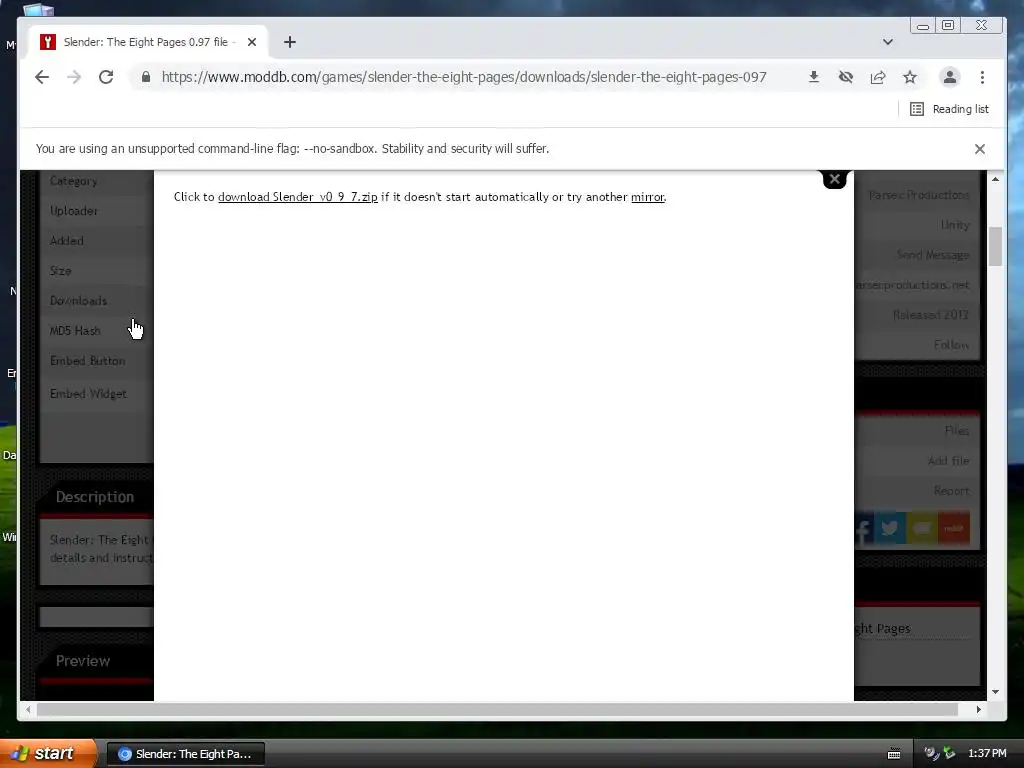
Task: Reload the current page
Action: (x=106, y=77)
